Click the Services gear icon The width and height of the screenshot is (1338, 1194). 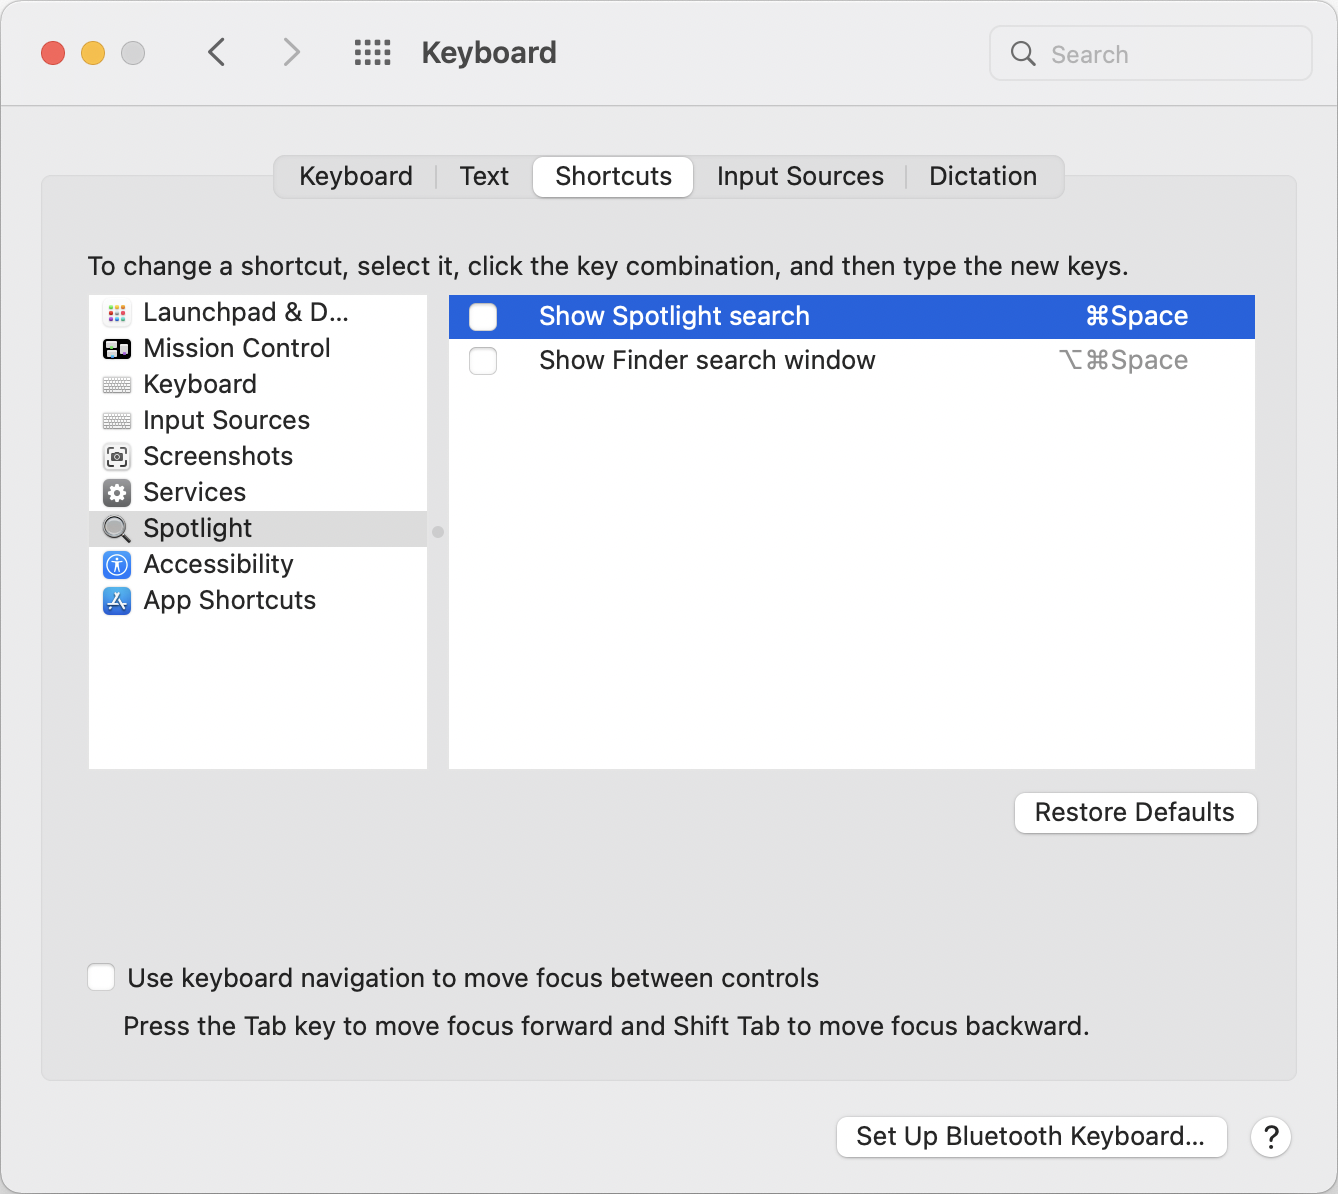tap(117, 492)
